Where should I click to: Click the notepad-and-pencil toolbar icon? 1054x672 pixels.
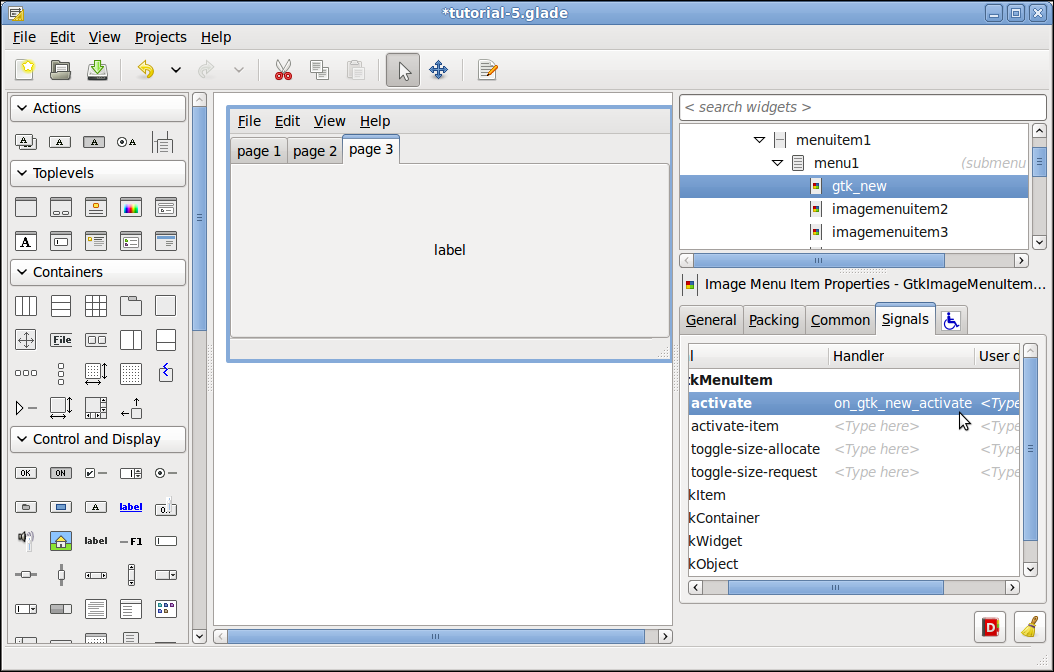(487, 70)
